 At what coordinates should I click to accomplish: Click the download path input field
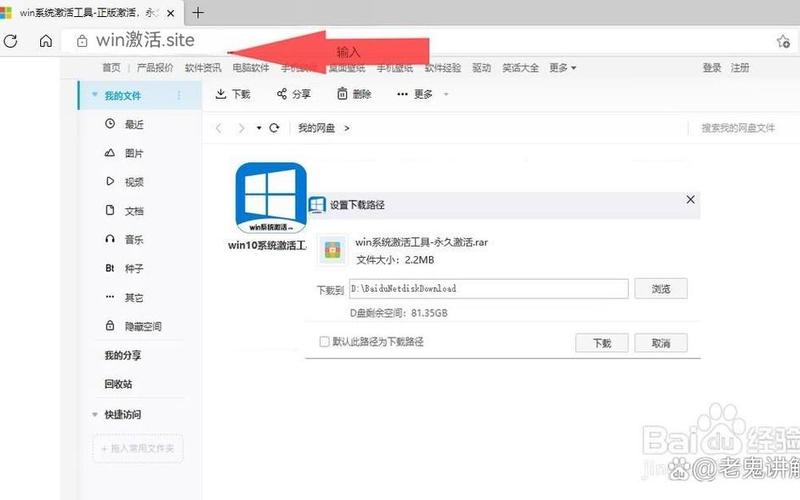point(489,289)
